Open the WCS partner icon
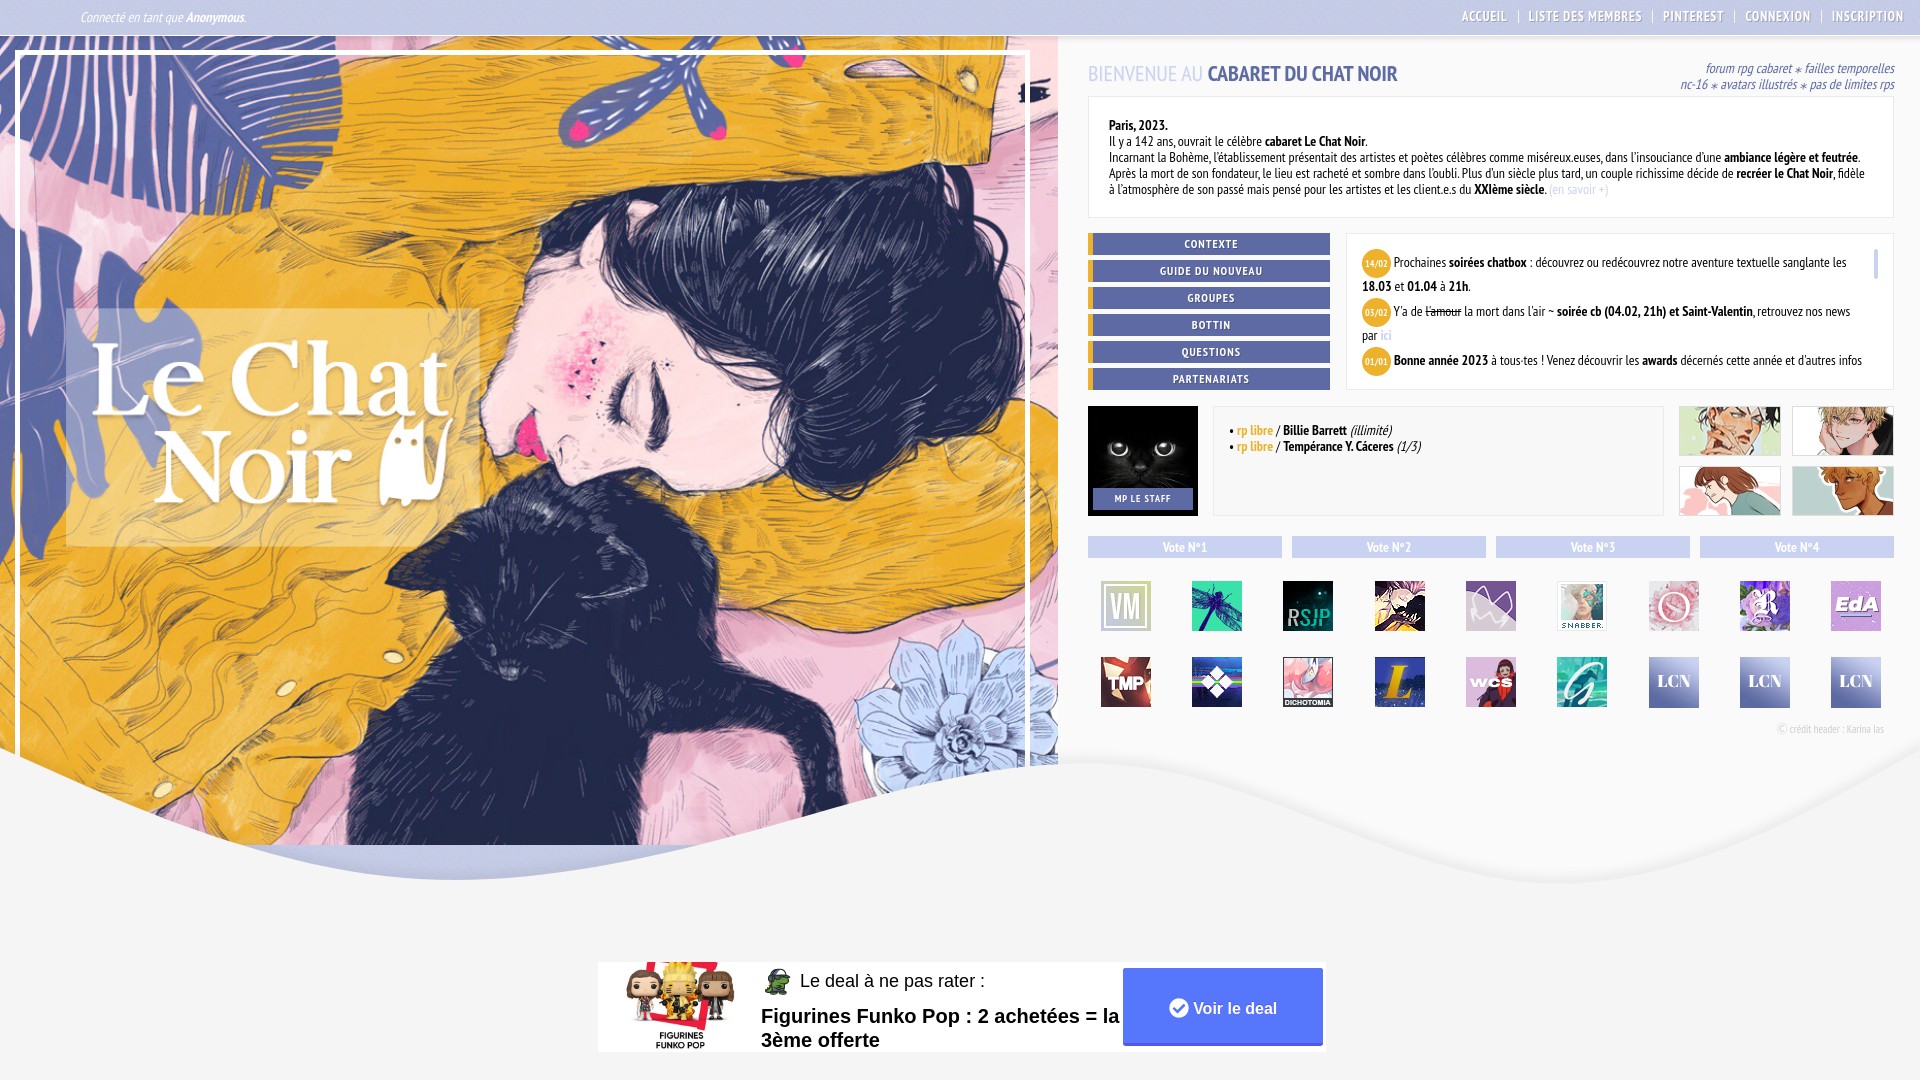This screenshot has width=1920, height=1080. (1490, 682)
